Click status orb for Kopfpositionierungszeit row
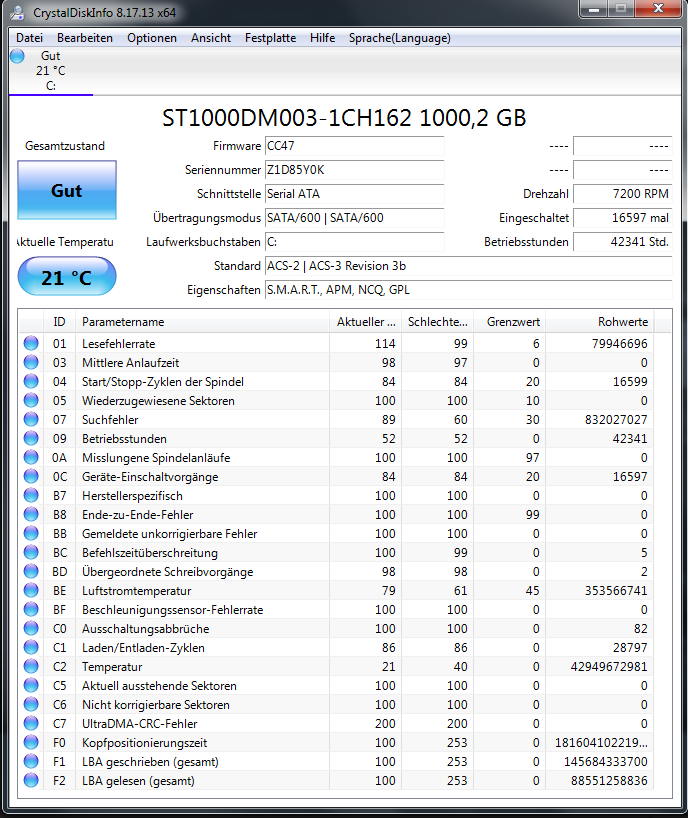Viewport: 688px width, 818px height. pos(31,742)
